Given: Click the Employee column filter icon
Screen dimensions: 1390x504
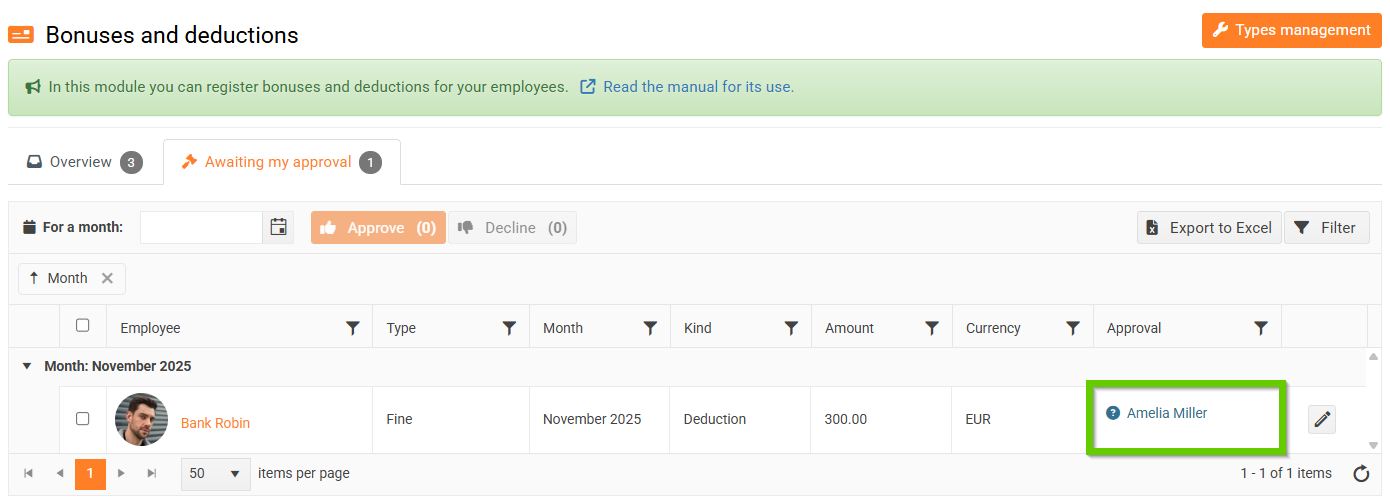Looking at the screenshot, I should coord(353,328).
